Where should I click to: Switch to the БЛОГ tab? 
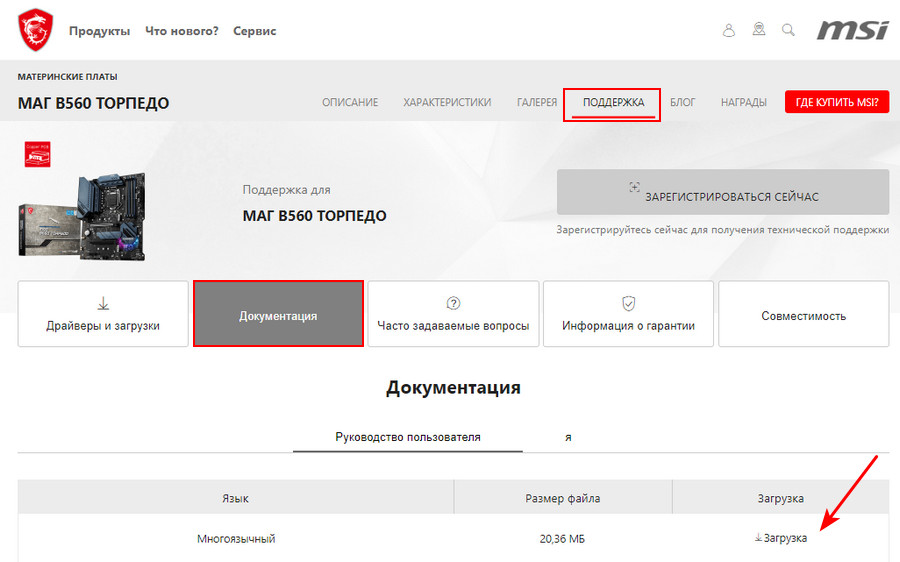point(682,102)
